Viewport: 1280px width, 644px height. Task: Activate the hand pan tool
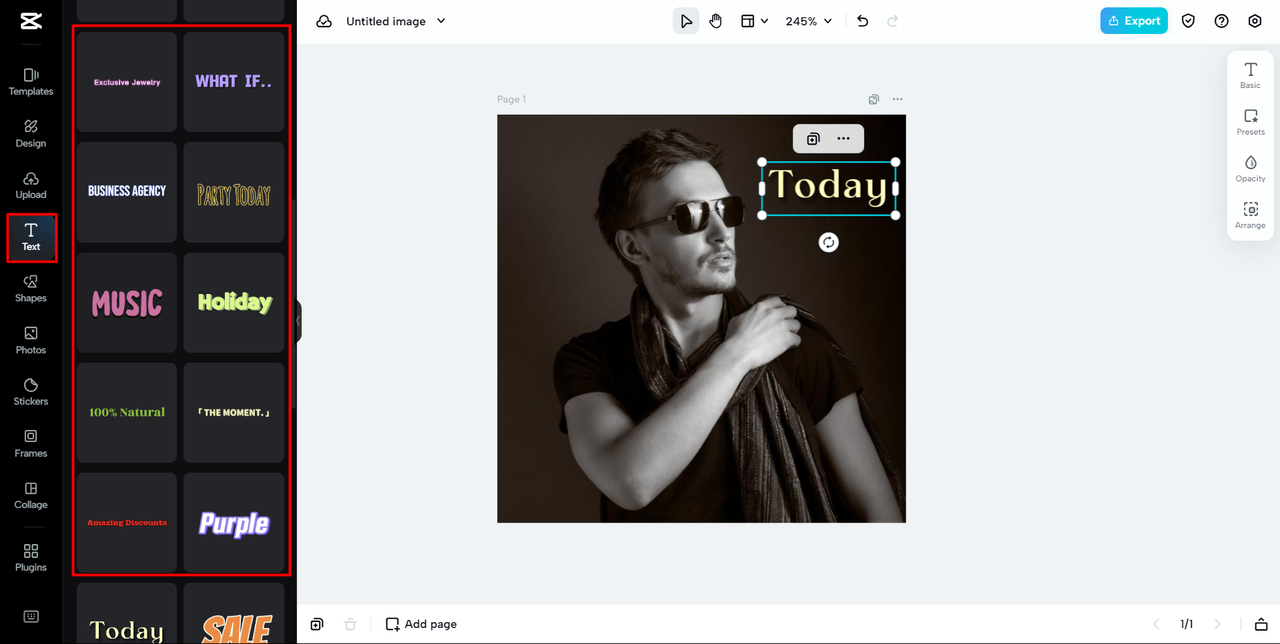[x=716, y=21]
